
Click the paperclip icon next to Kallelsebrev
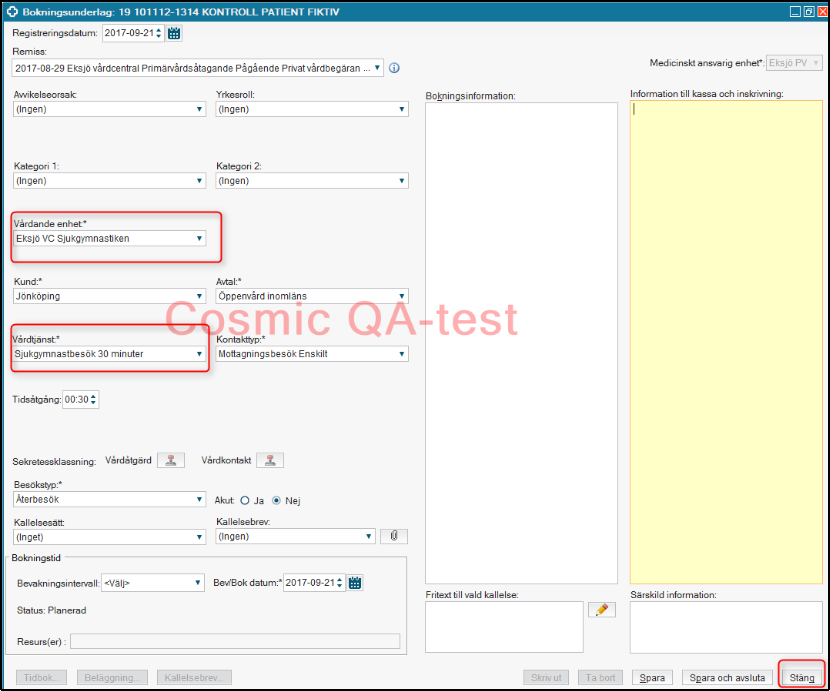[x=394, y=536]
